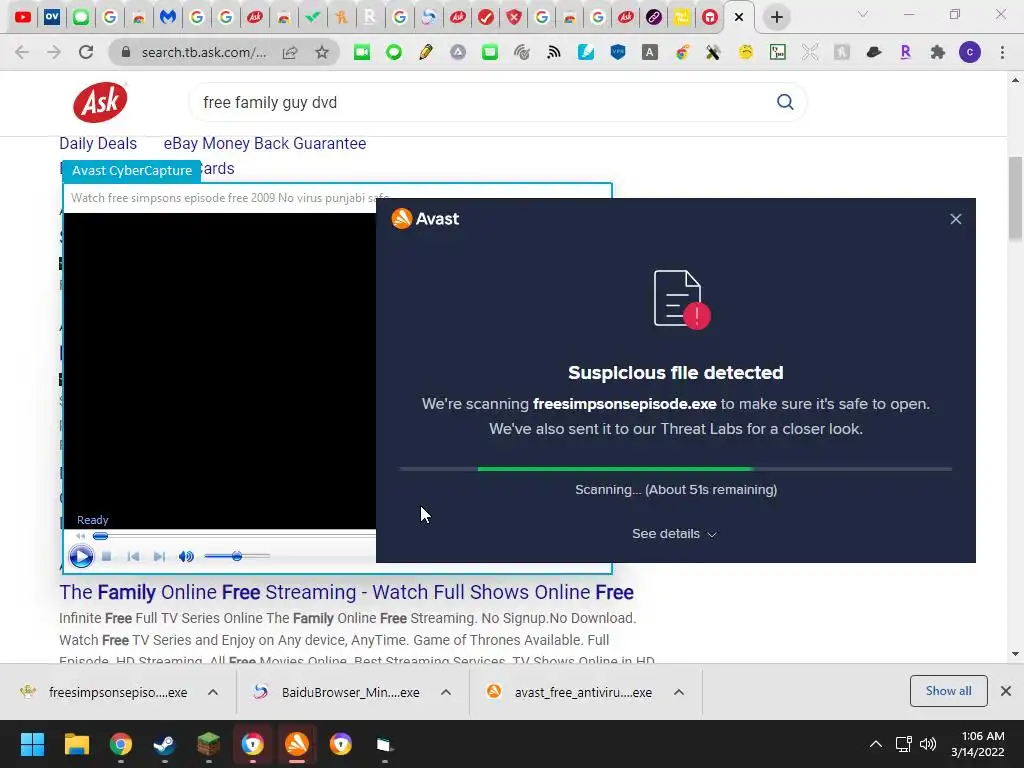Open the blue OV tab

click(x=52, y=18)
